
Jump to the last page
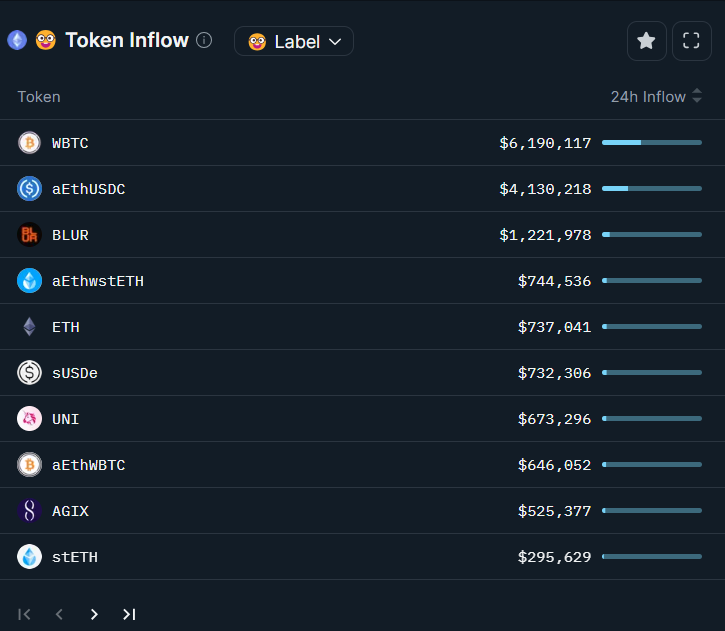tap(129, 614)
